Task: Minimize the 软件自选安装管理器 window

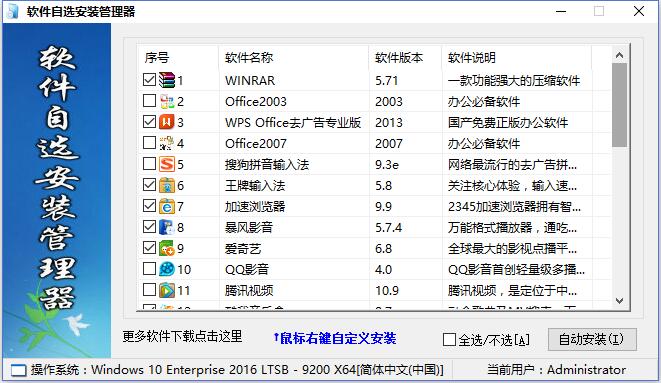Action: tap(561, 11)
